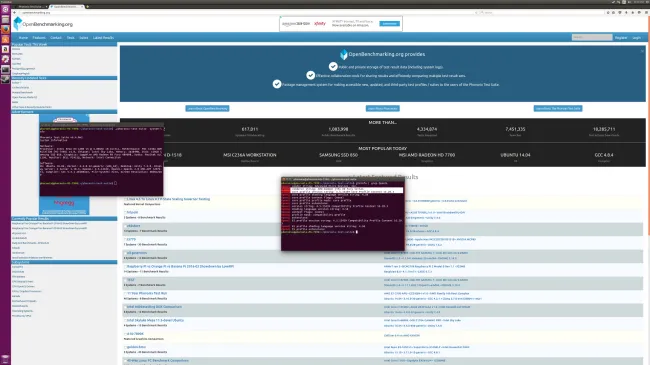Open the Amazon launcher icon

5,49
